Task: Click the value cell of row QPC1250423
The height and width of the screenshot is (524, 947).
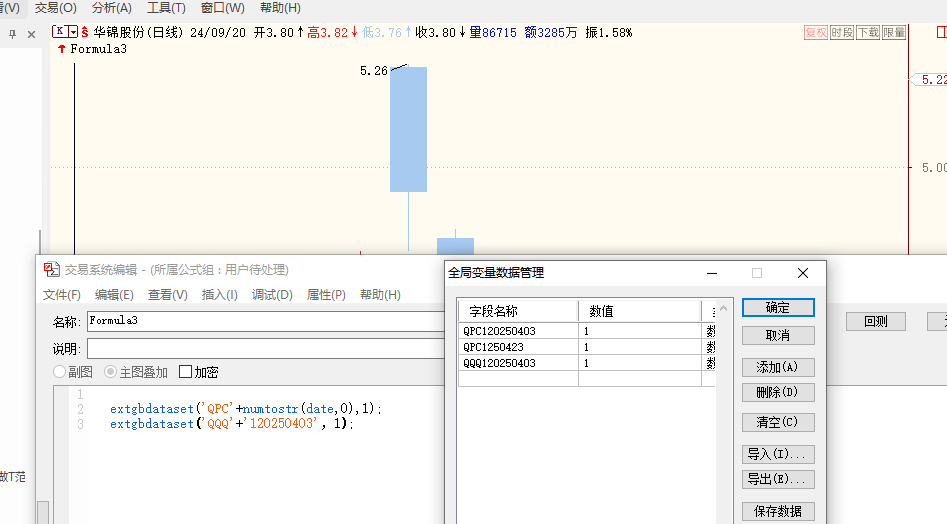Action: point(640,347)
